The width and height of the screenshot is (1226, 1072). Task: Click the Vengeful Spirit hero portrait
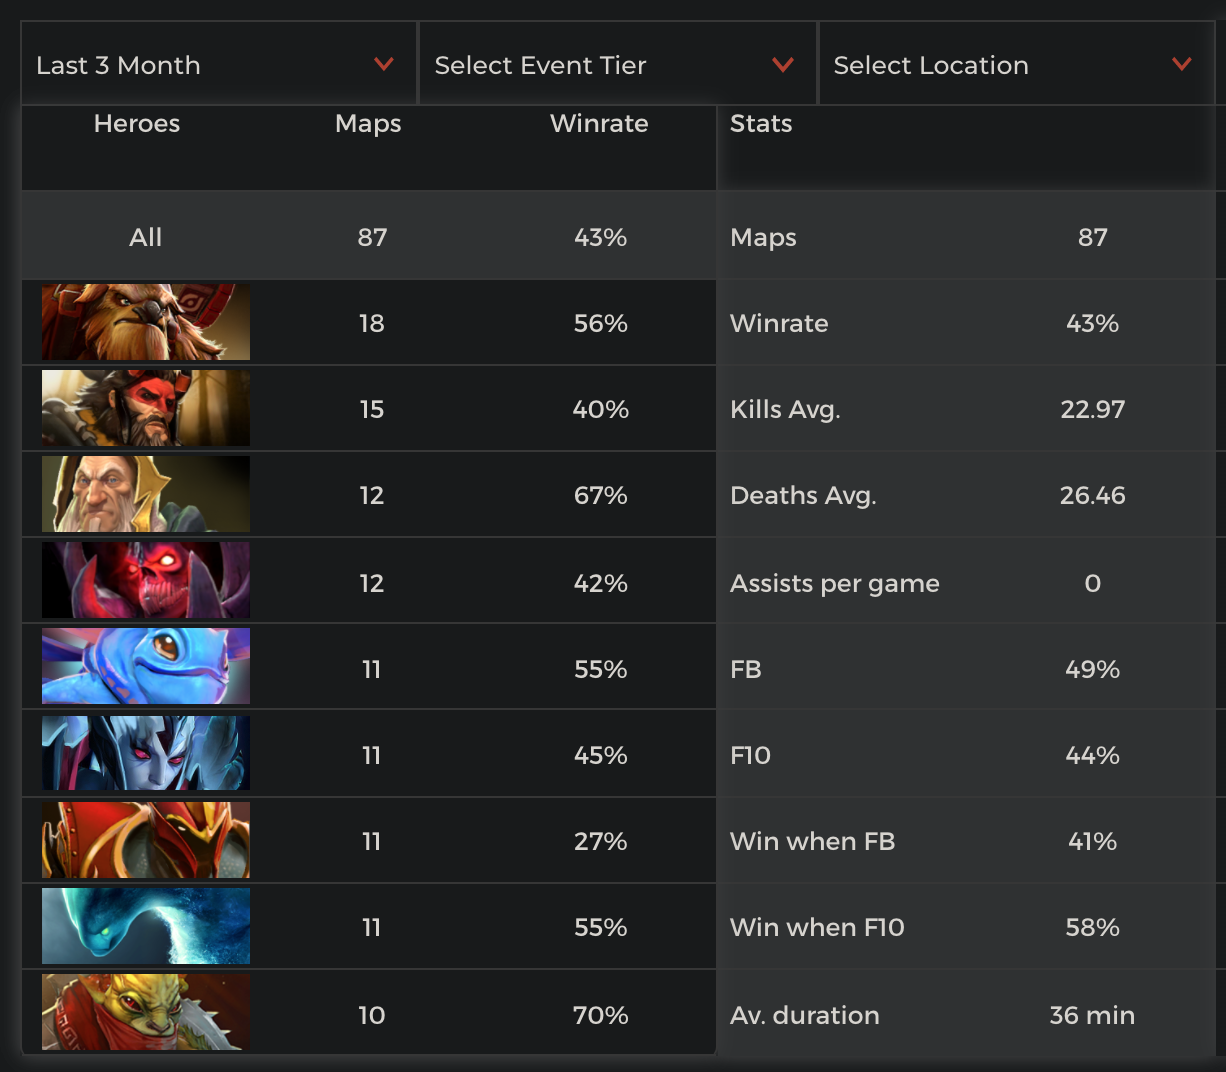146,752
